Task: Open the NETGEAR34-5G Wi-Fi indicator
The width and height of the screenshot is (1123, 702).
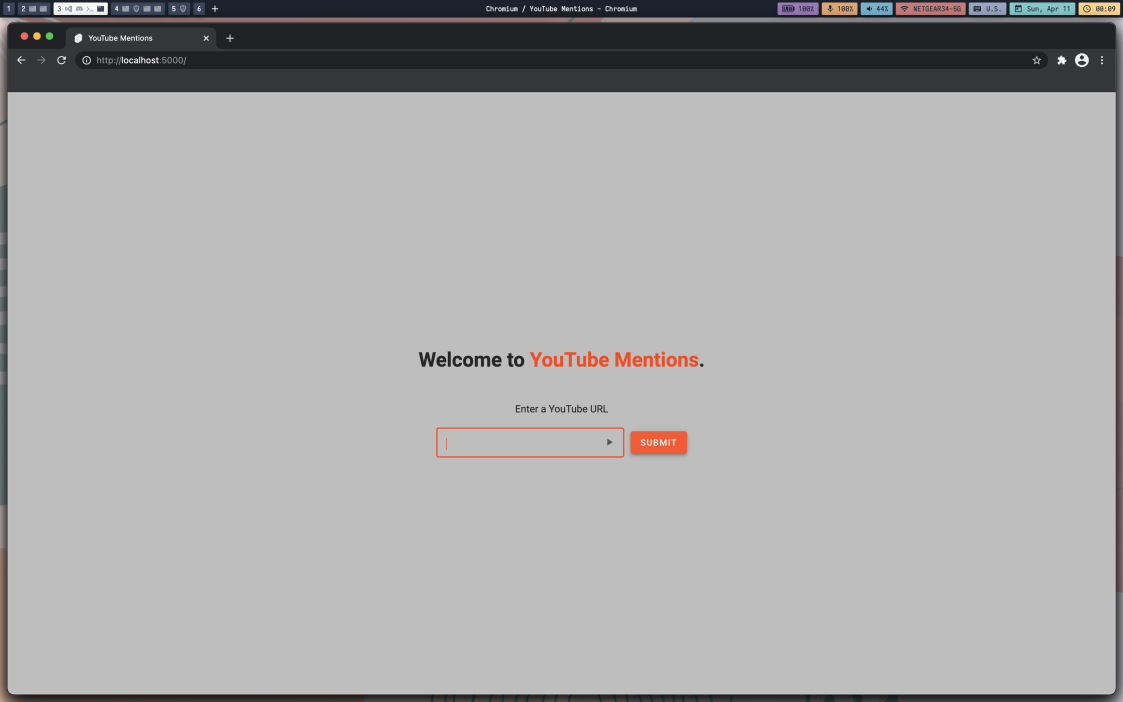Action: (930, 9)
